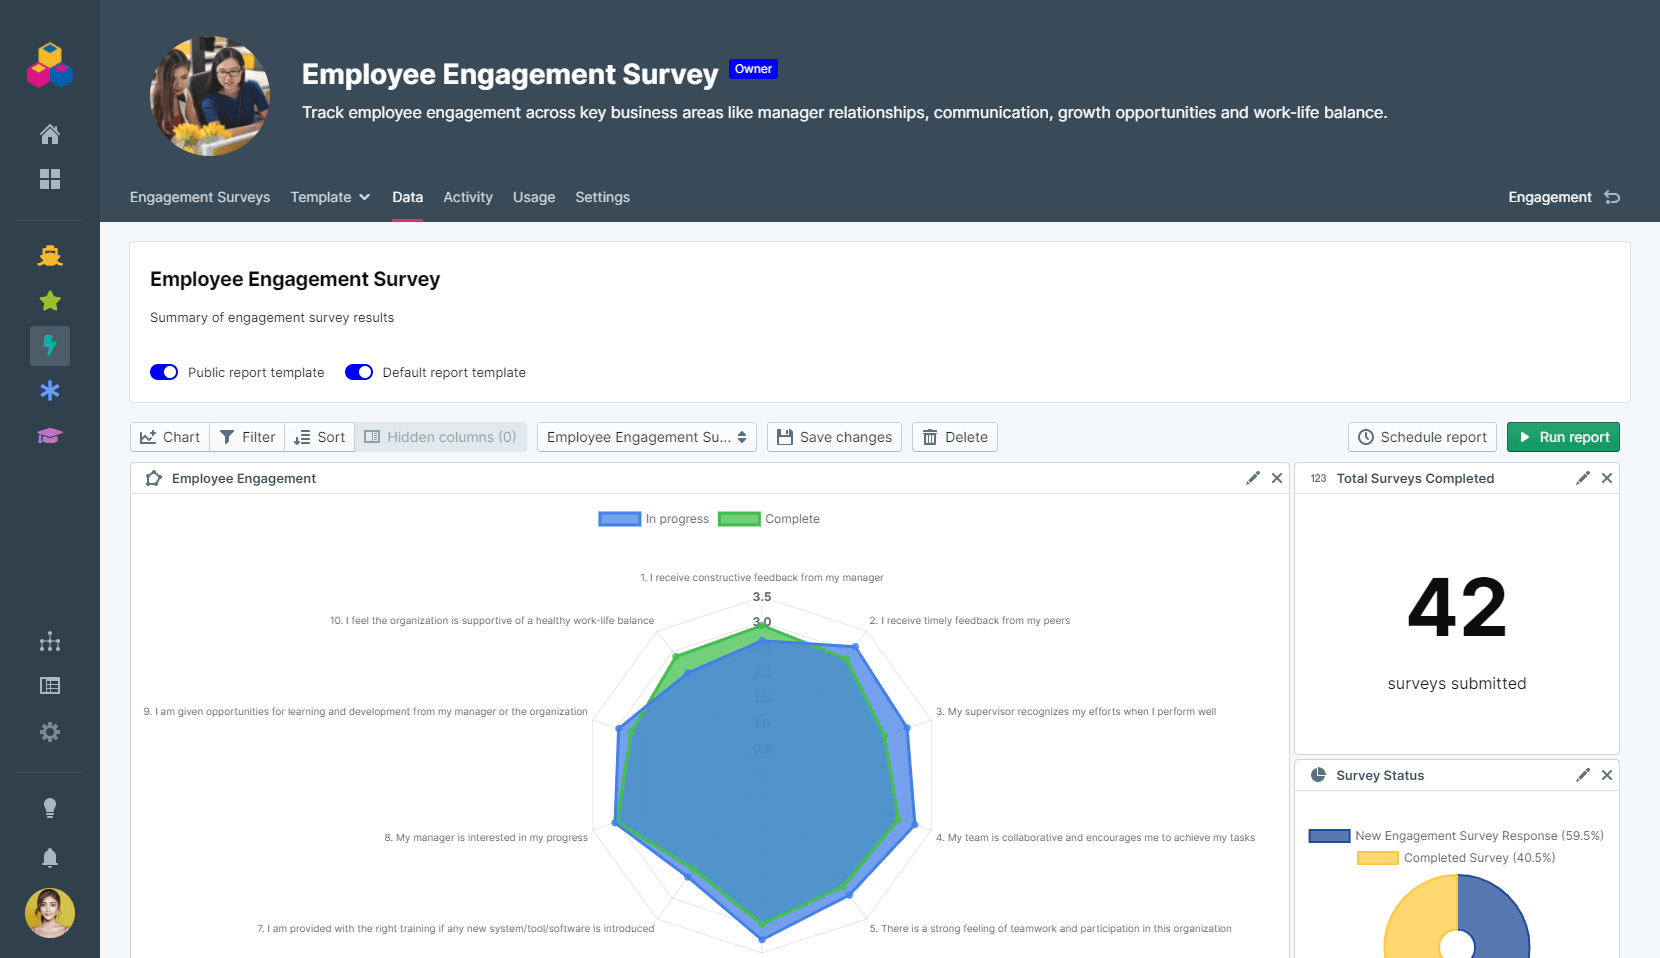Click the 42 surveys count
Viewport: 1660px width, 958px height.
pos(1457,607)
